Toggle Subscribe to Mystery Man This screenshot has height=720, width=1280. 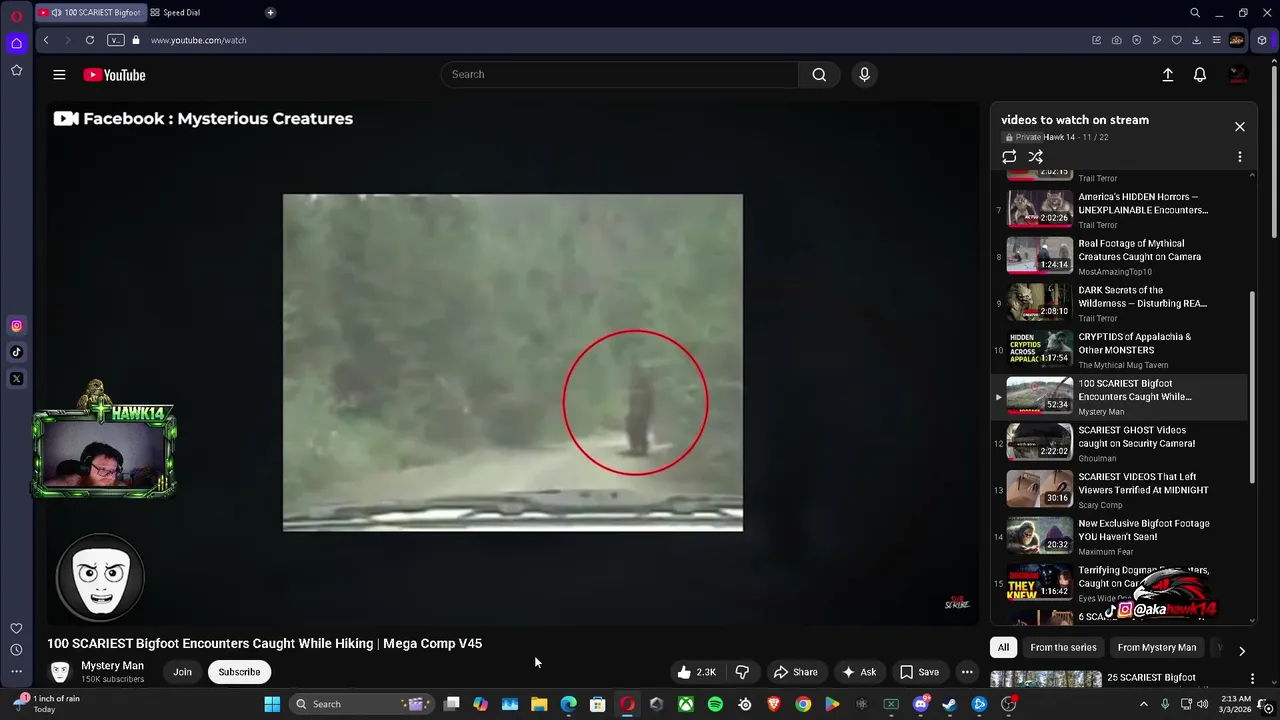tap(239, 672)
